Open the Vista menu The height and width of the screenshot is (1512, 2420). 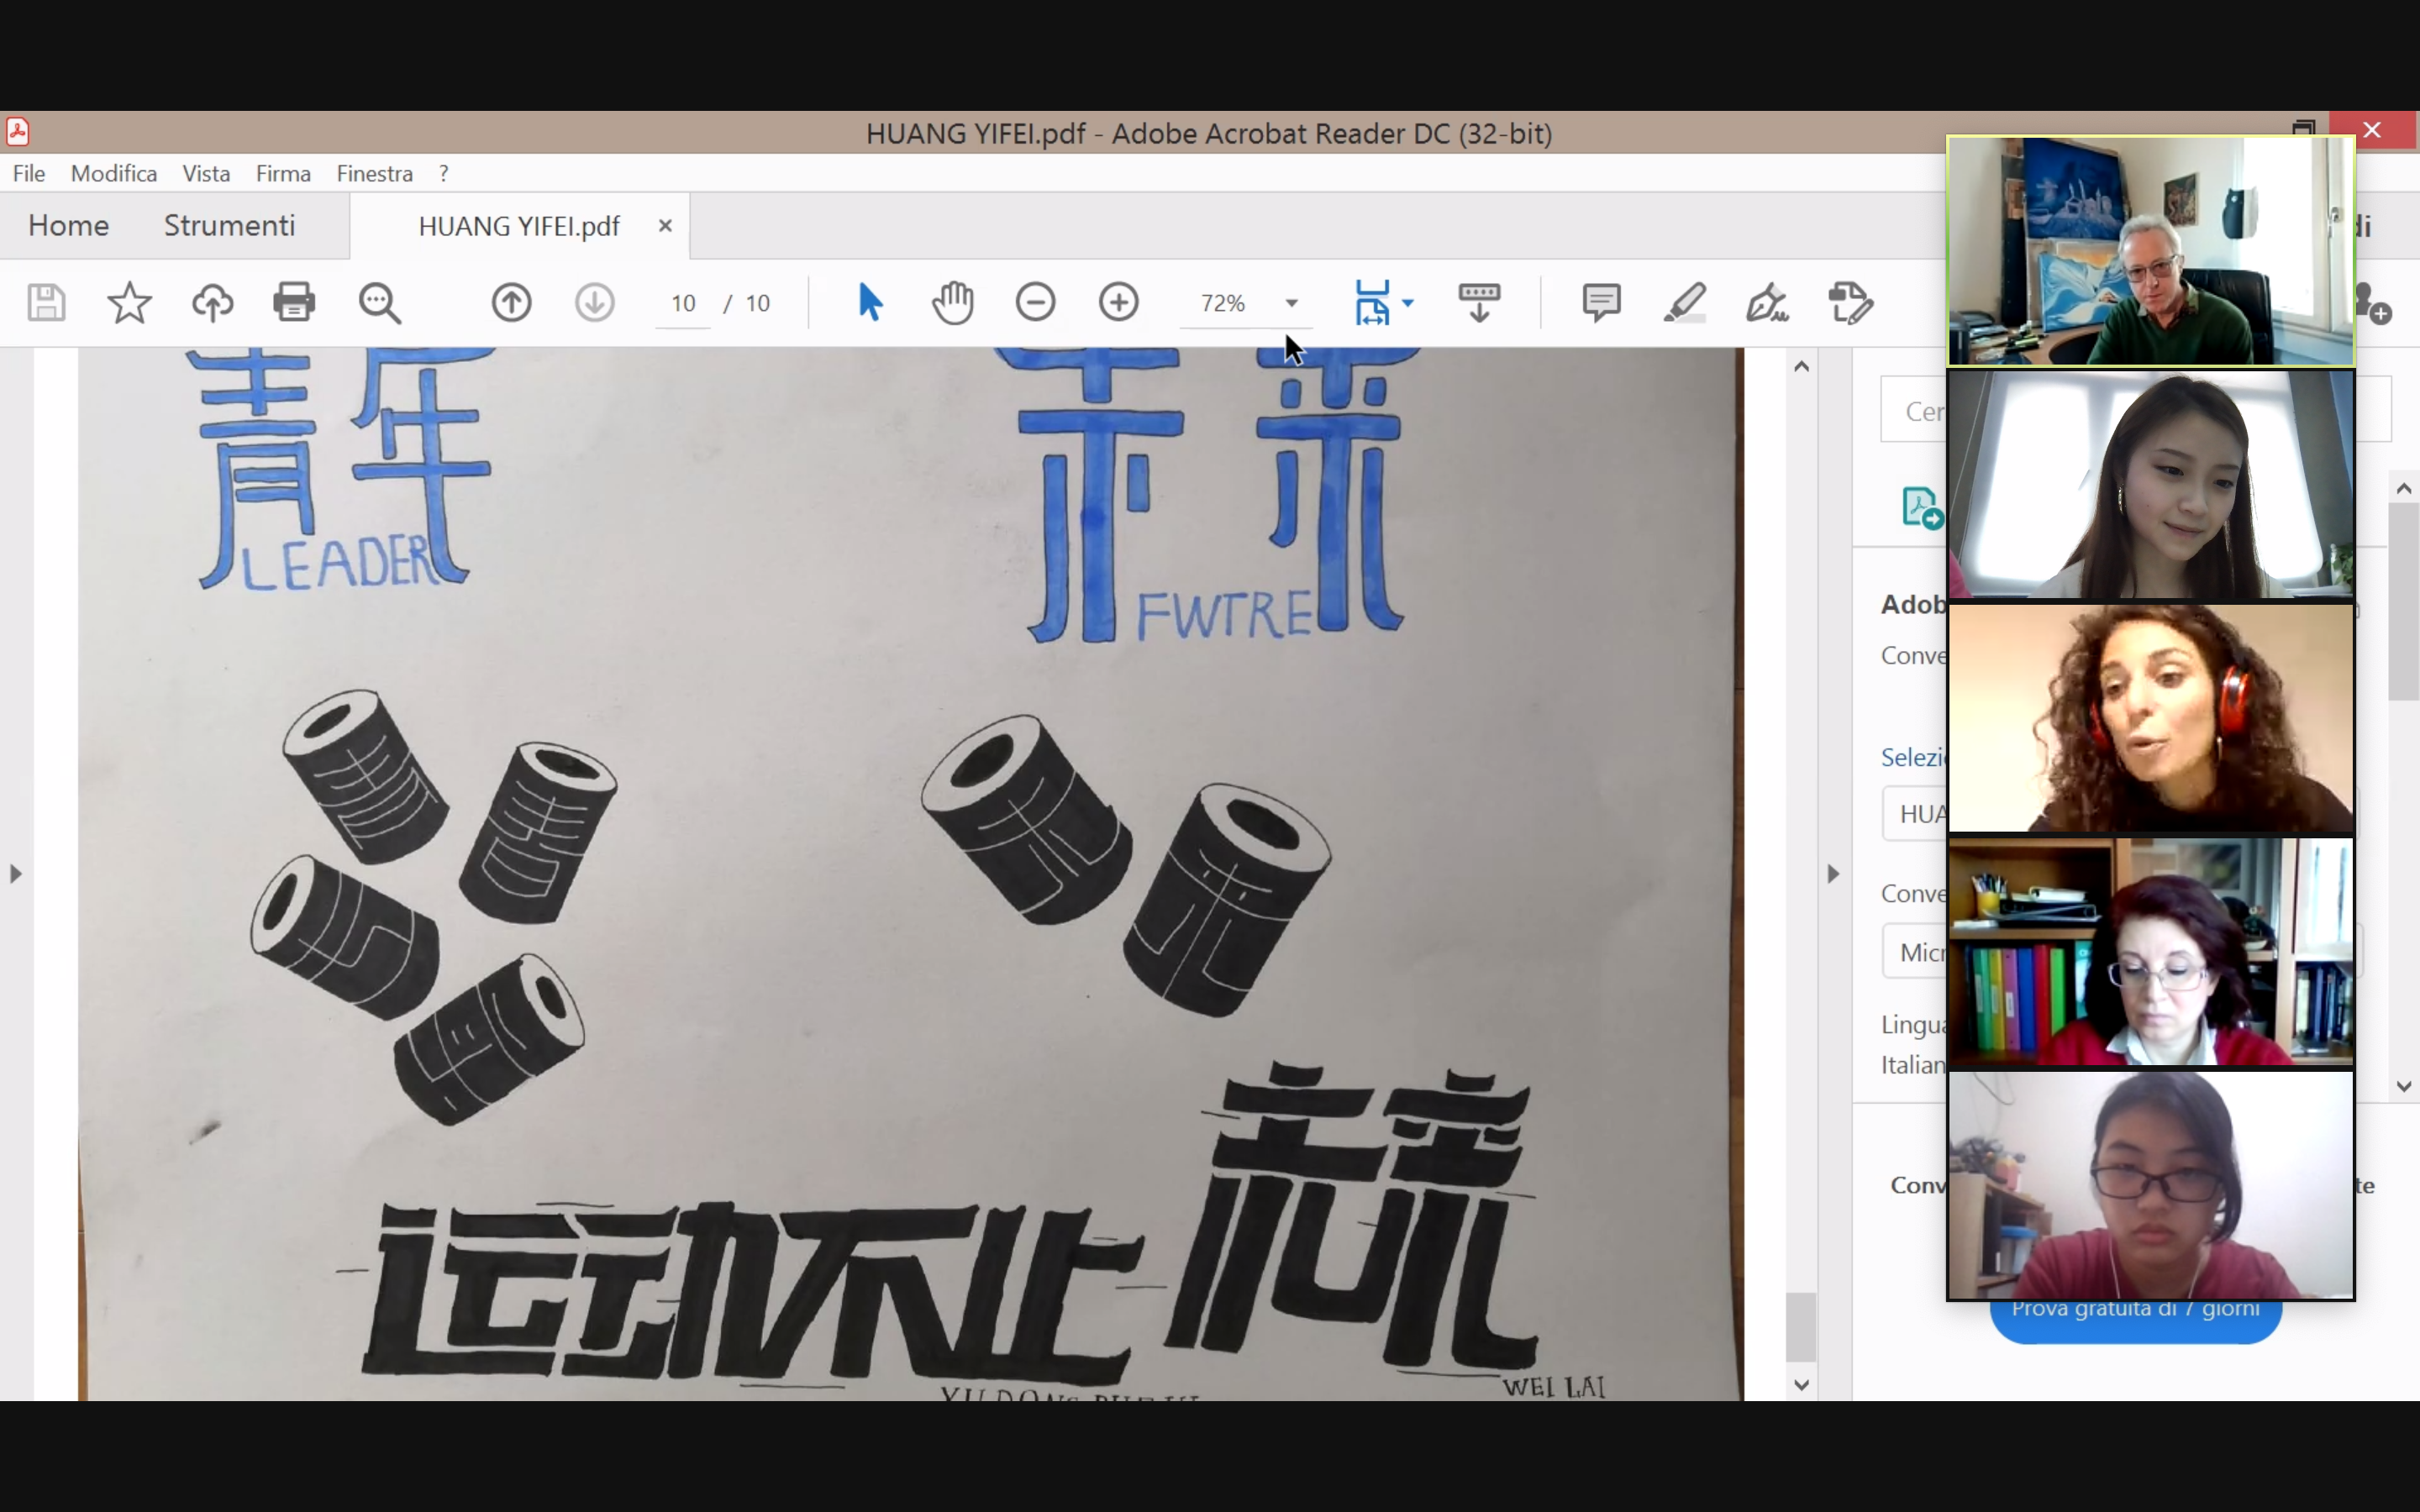tap(206, 173)
